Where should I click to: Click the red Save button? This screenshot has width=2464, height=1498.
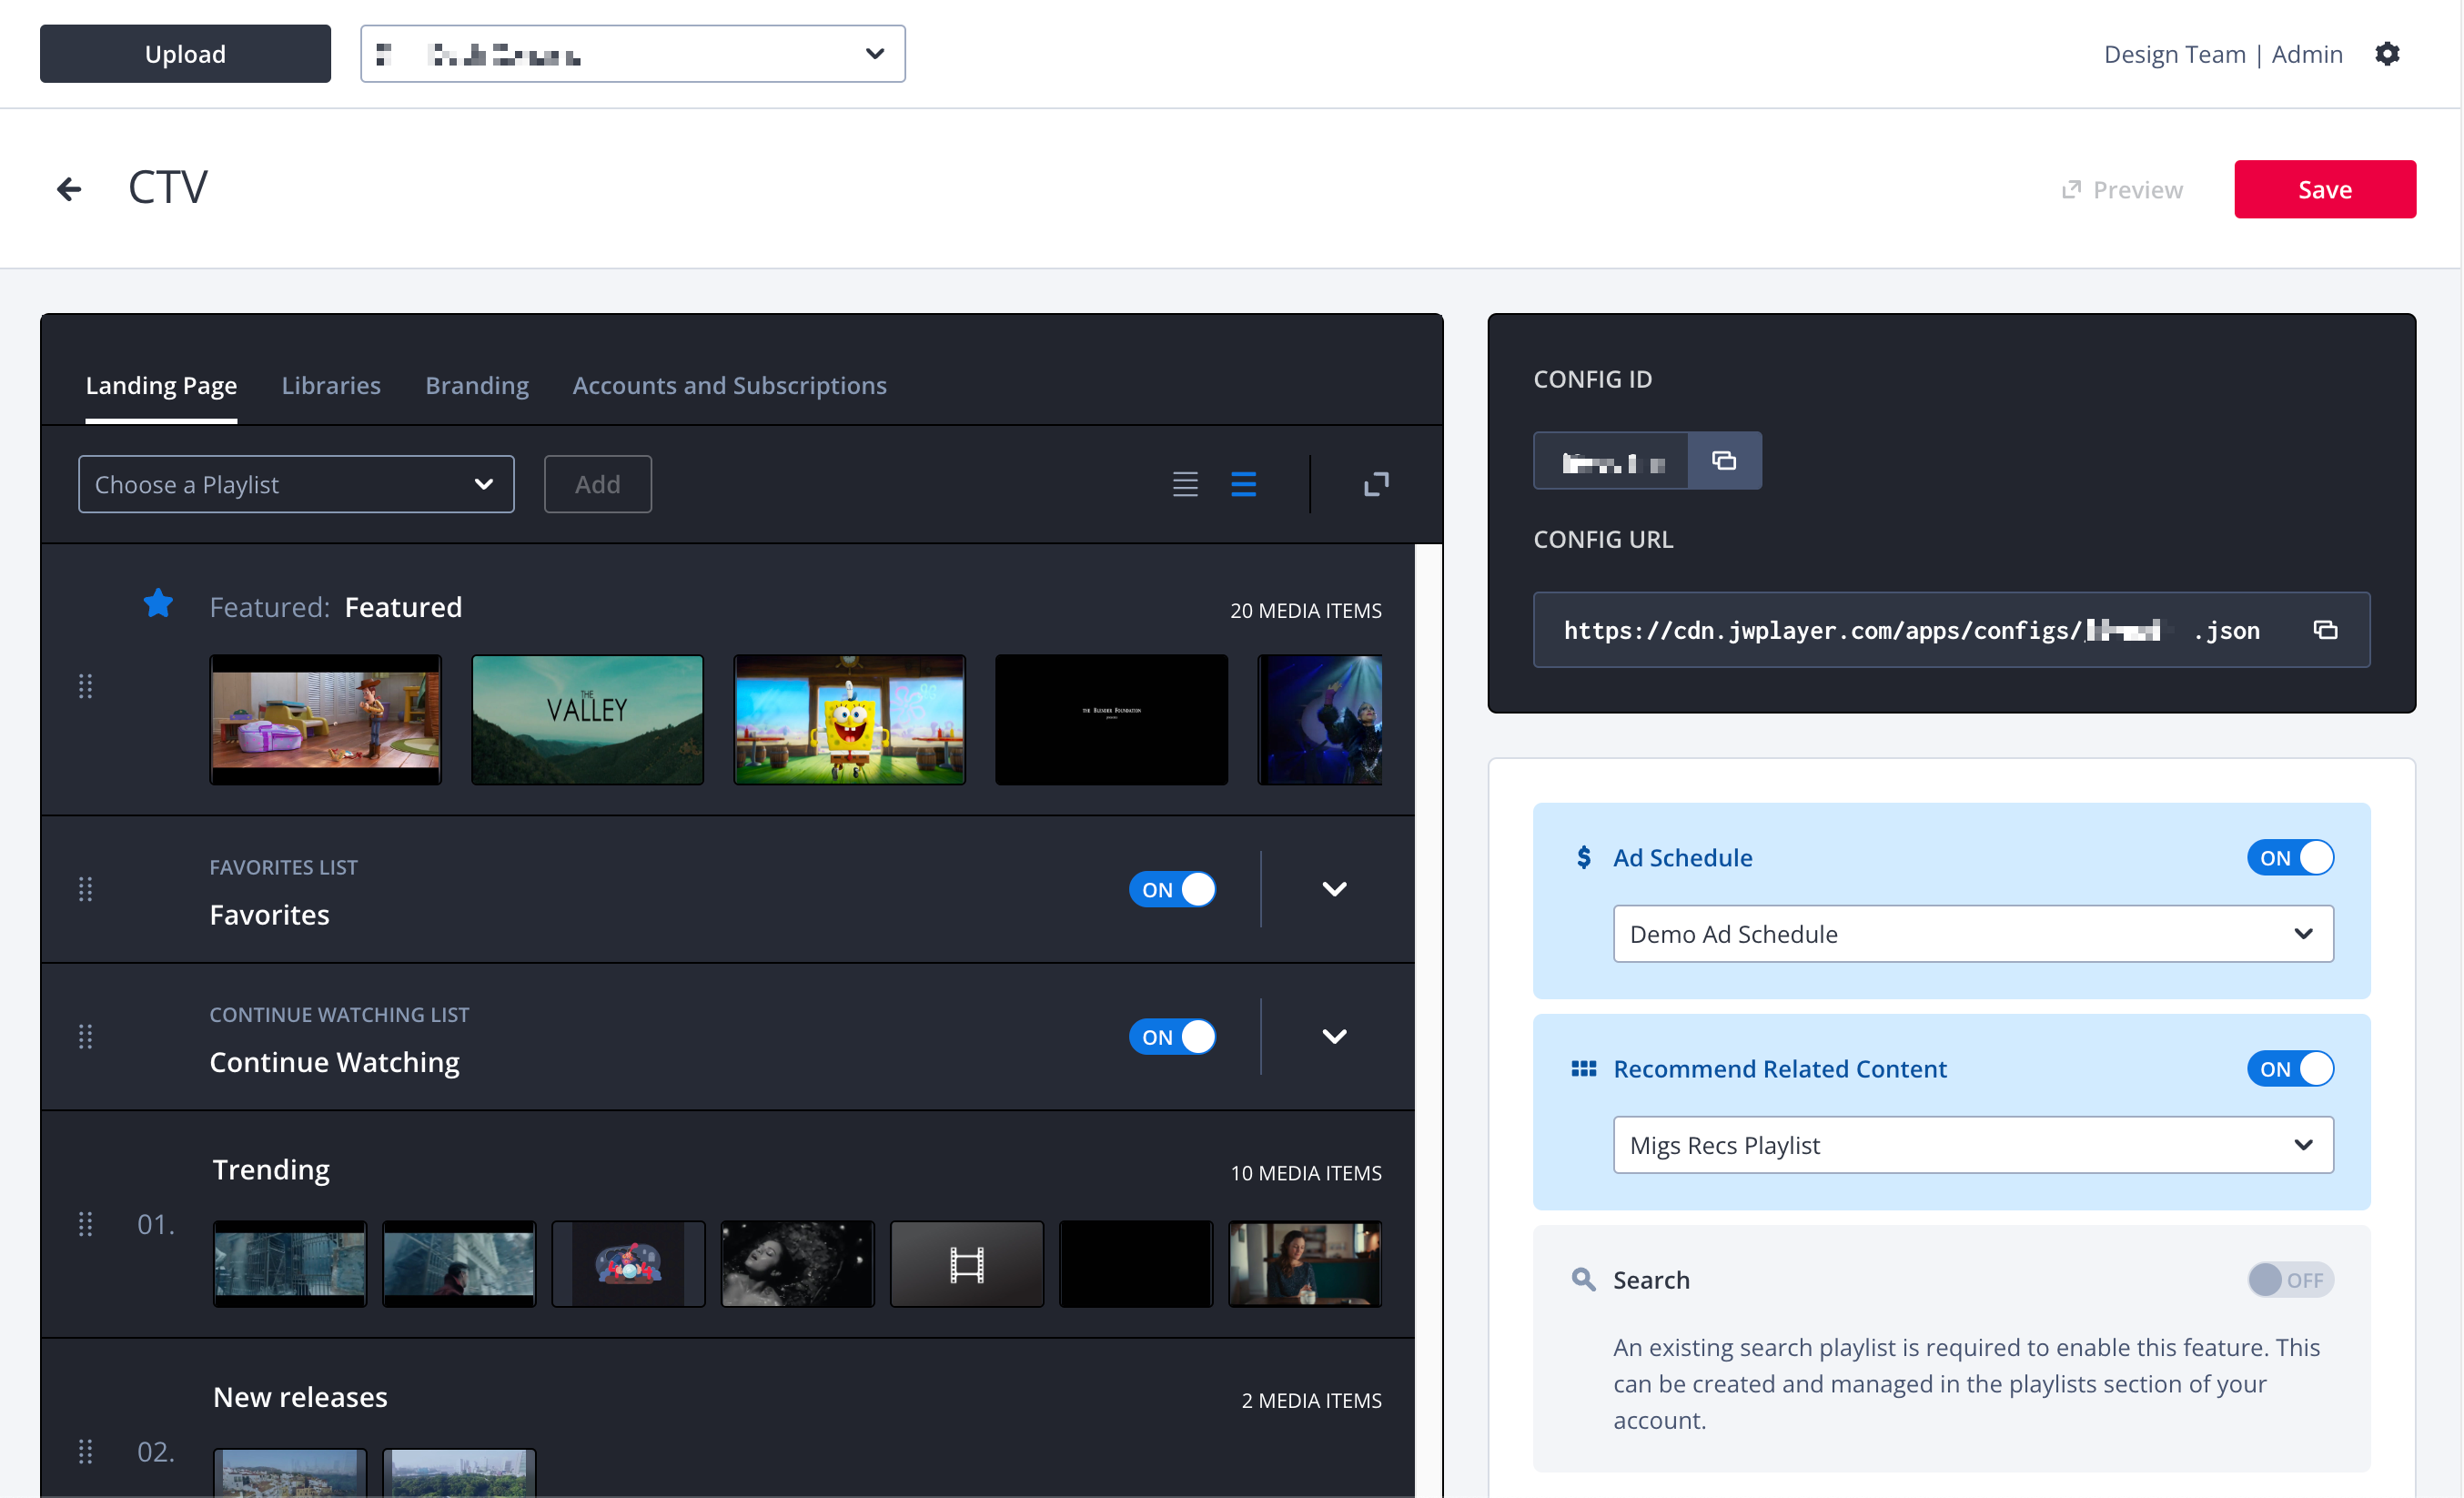[2324, 190]
